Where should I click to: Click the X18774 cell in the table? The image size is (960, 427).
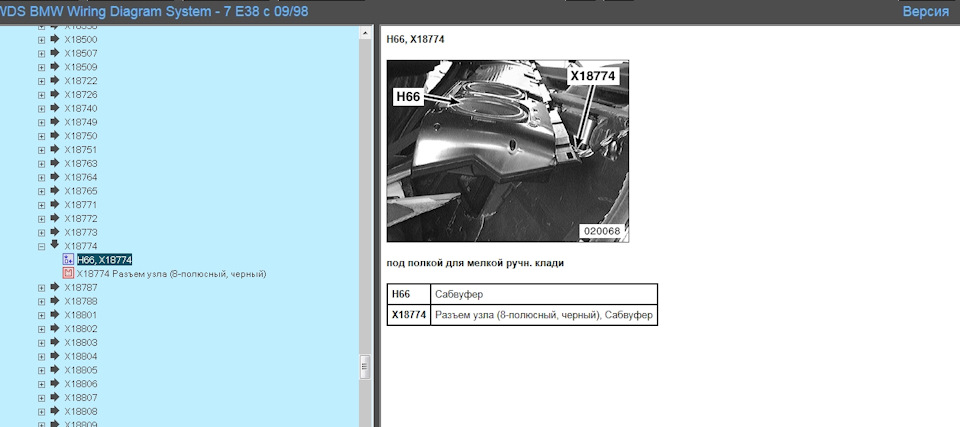coord(408,315)
